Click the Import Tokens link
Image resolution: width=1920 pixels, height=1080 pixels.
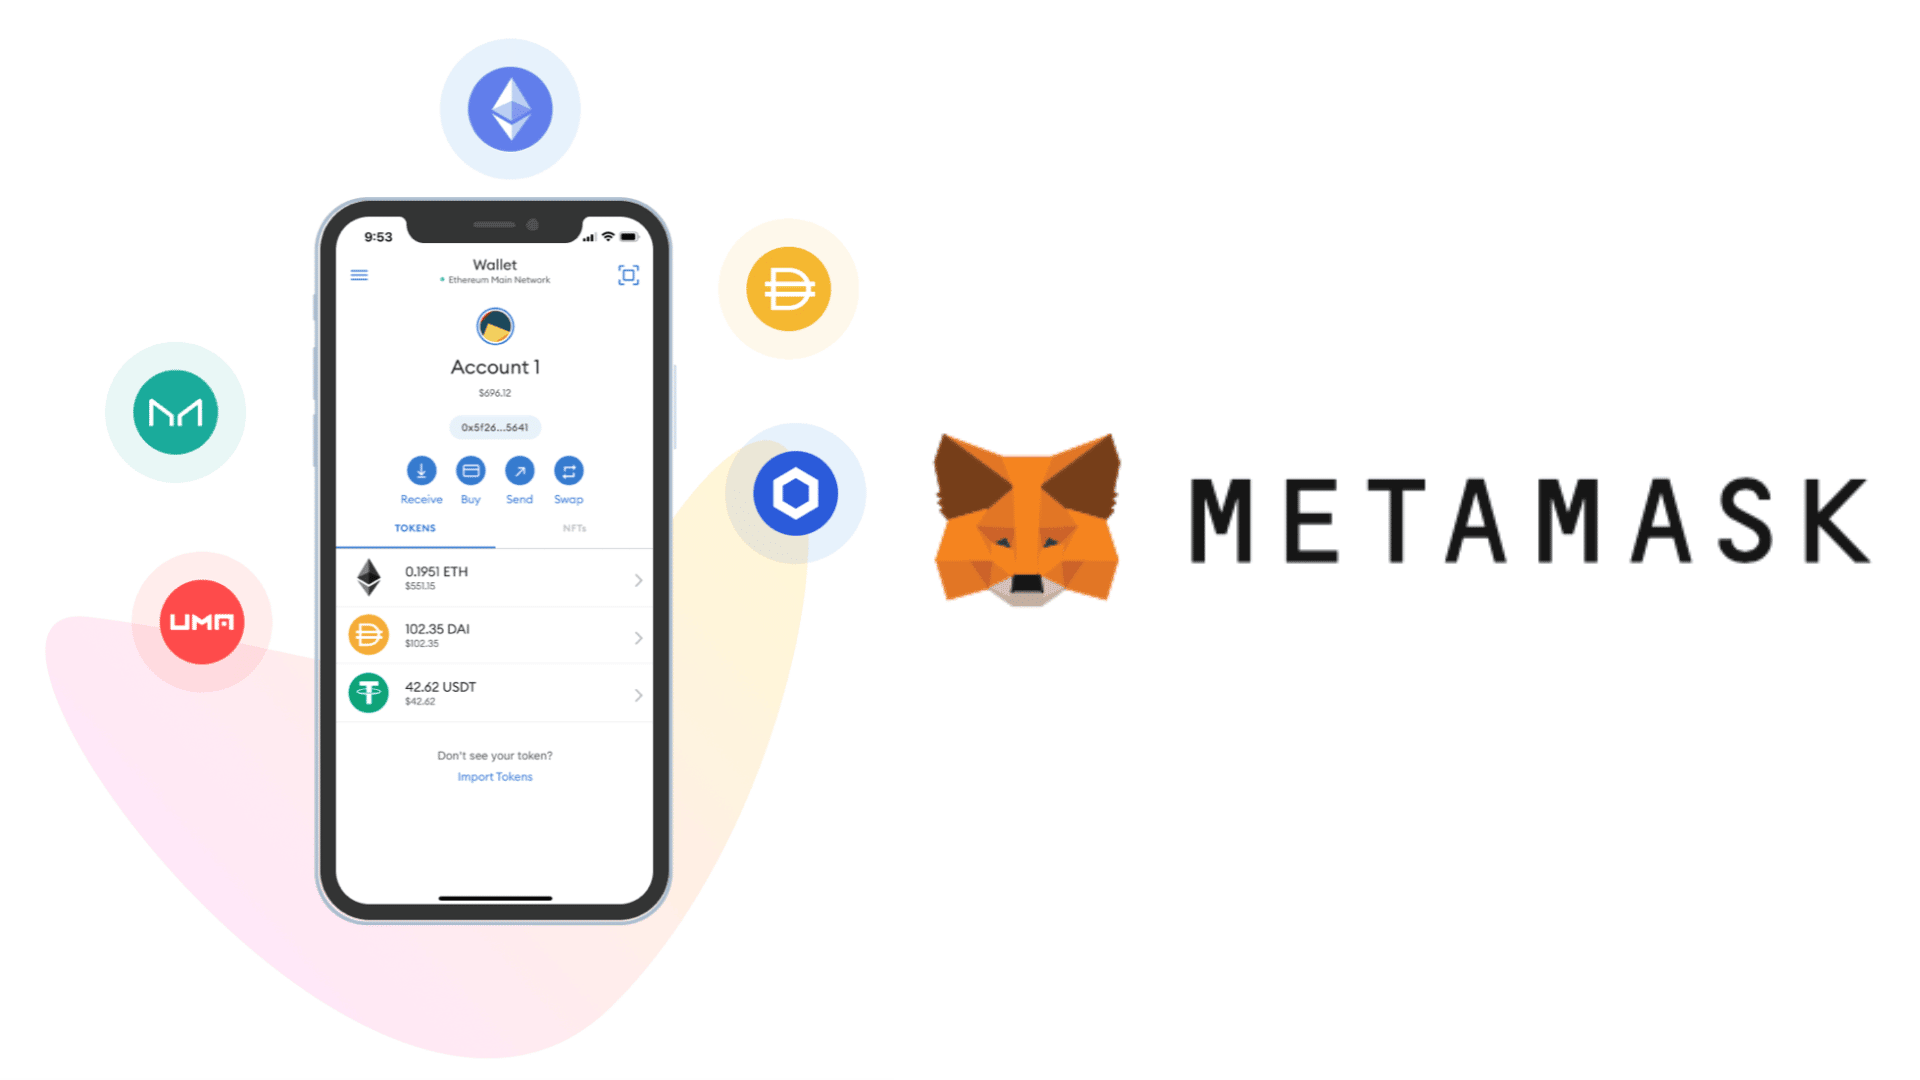(496, 777)
